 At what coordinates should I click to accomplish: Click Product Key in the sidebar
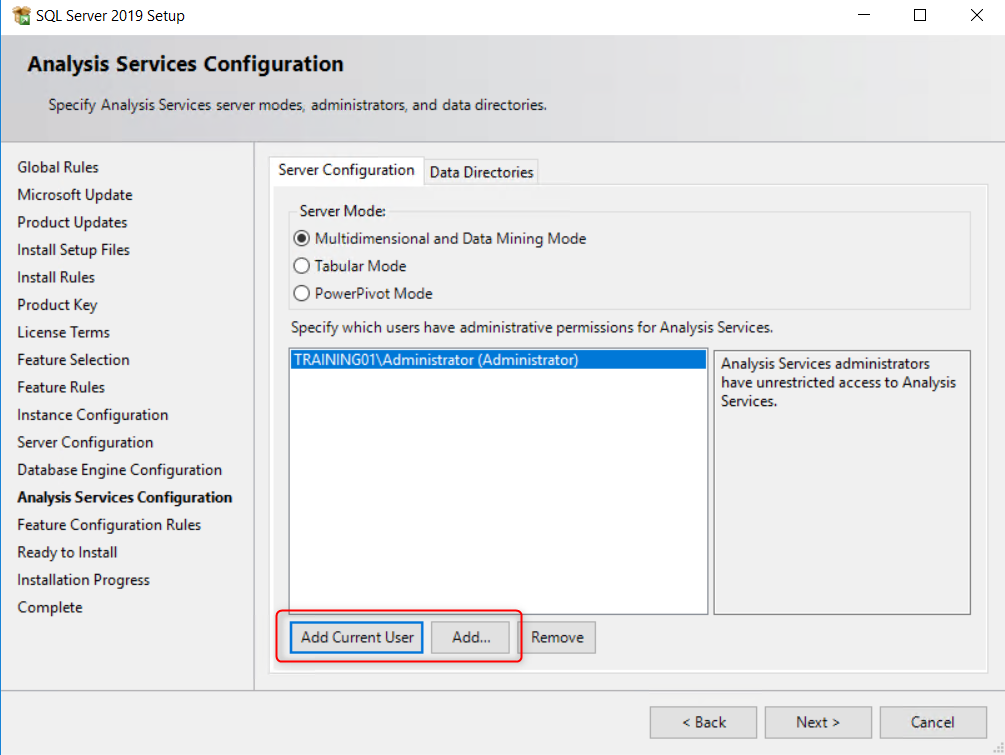[57, 305]
